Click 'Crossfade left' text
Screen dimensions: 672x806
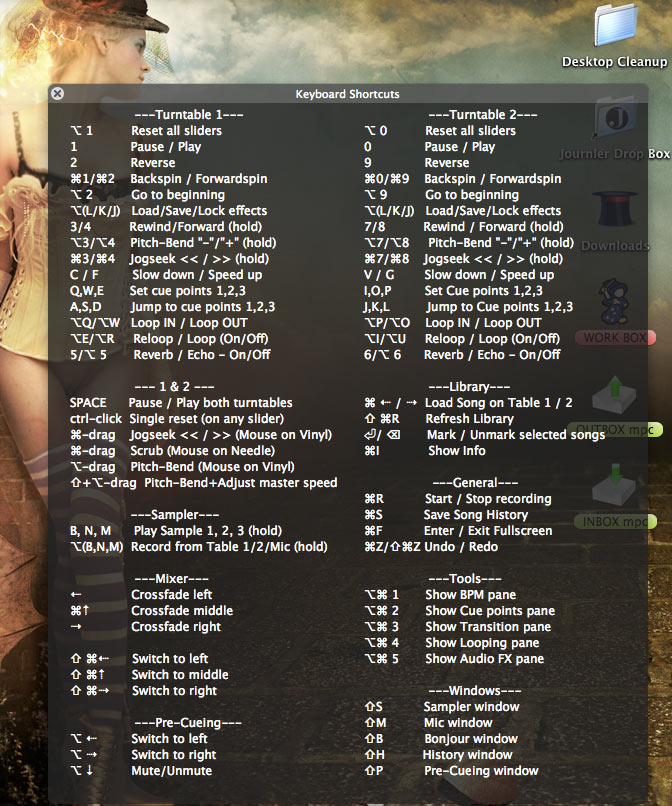172,595
